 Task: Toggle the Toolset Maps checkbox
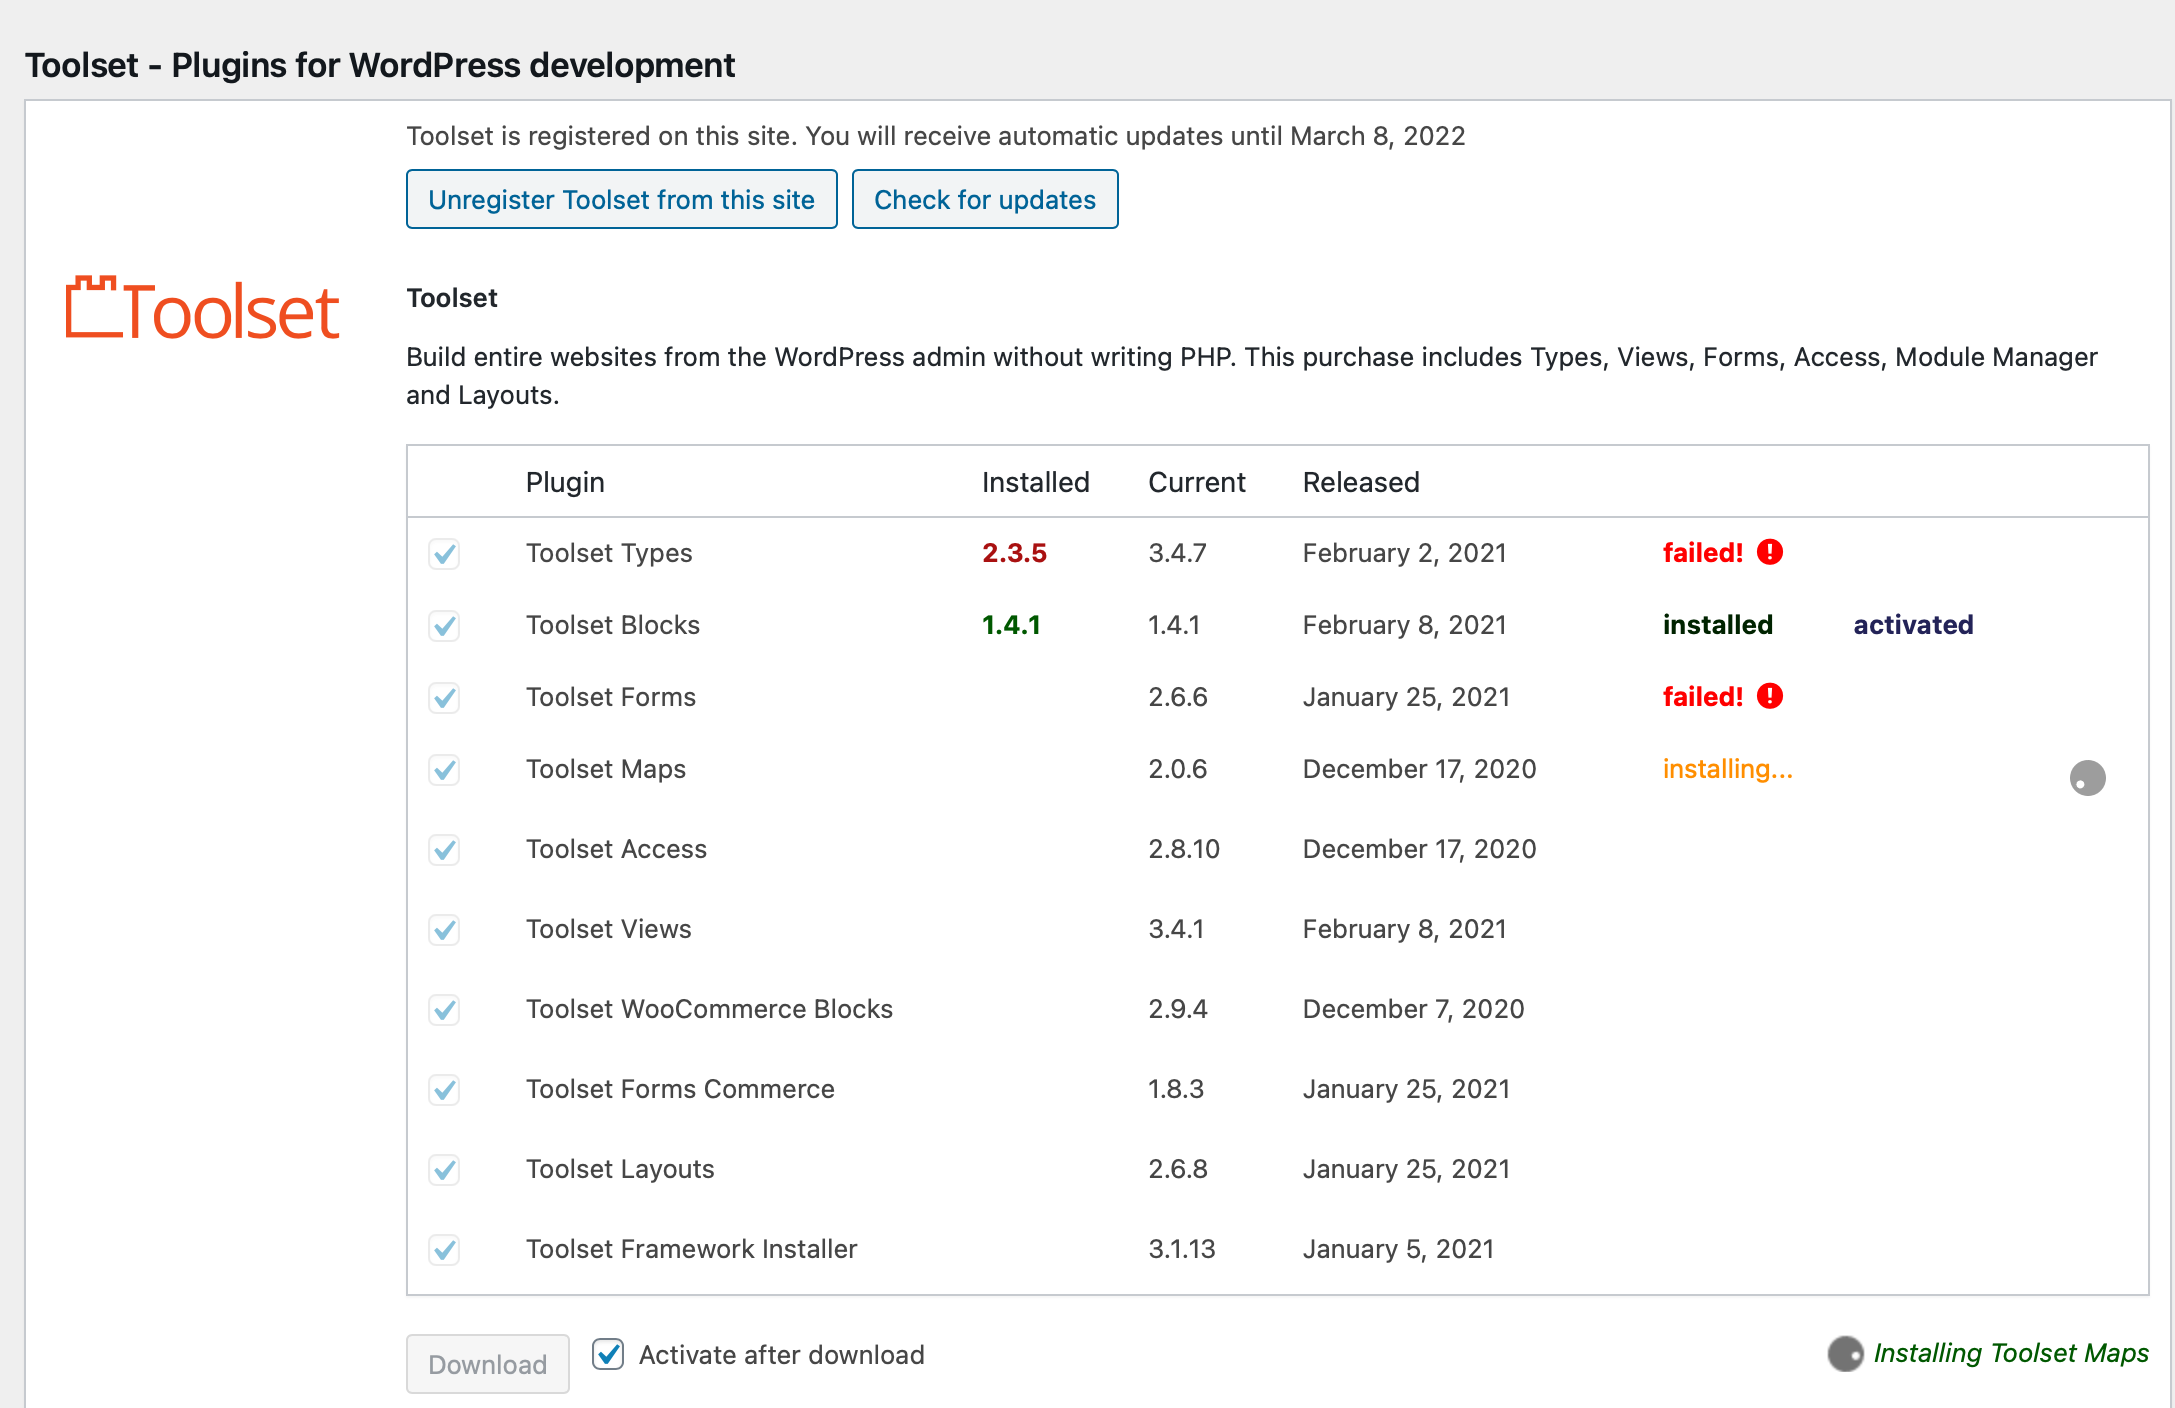coord(444,769)
